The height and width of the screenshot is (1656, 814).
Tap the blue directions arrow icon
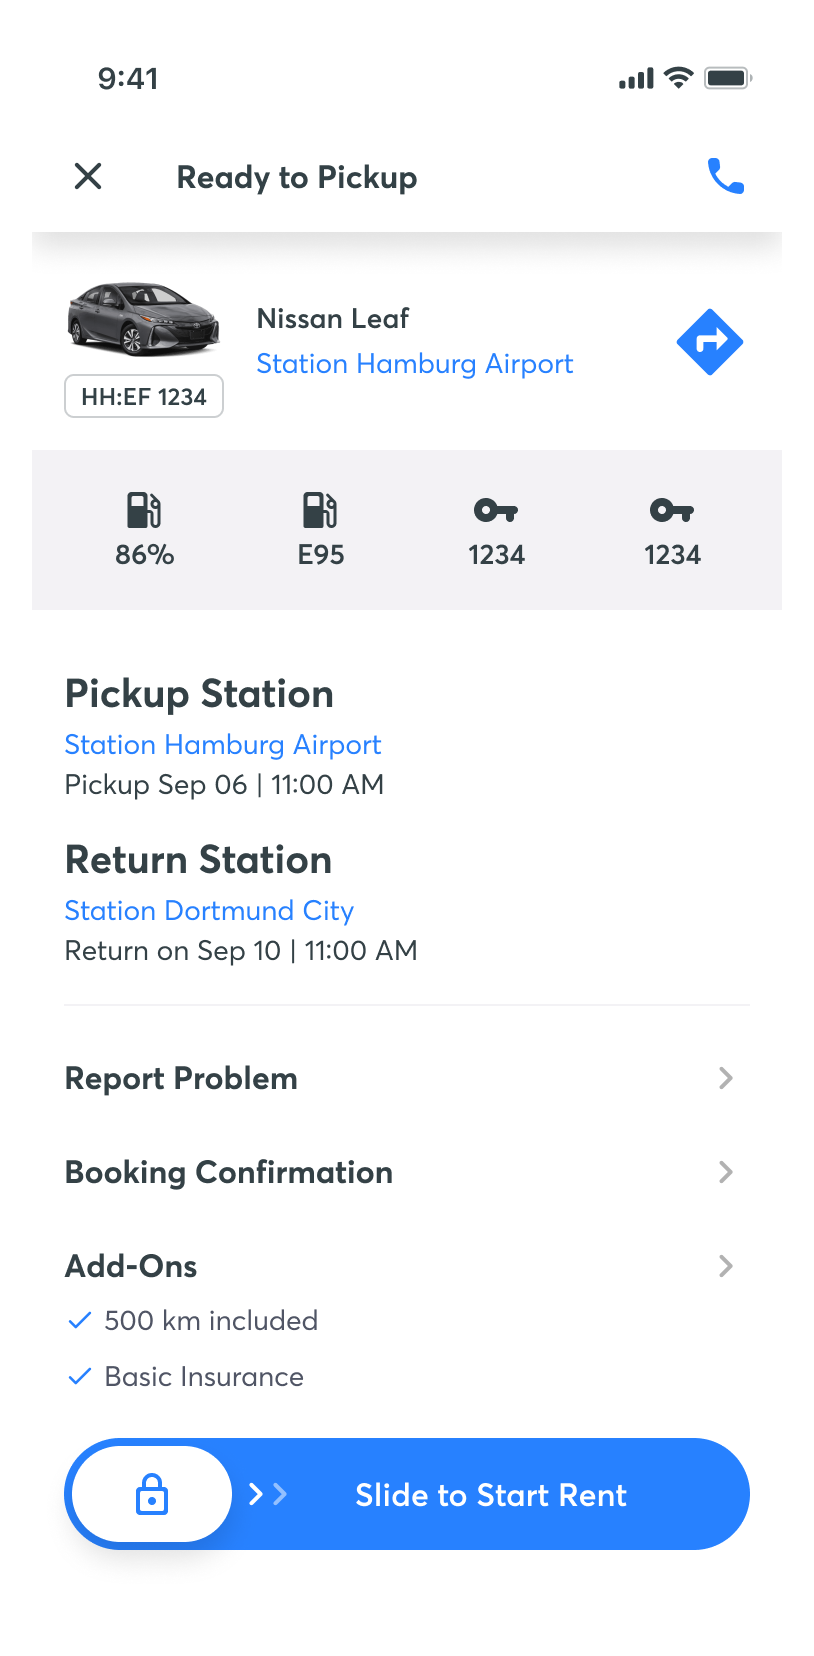tap(709, 342)
